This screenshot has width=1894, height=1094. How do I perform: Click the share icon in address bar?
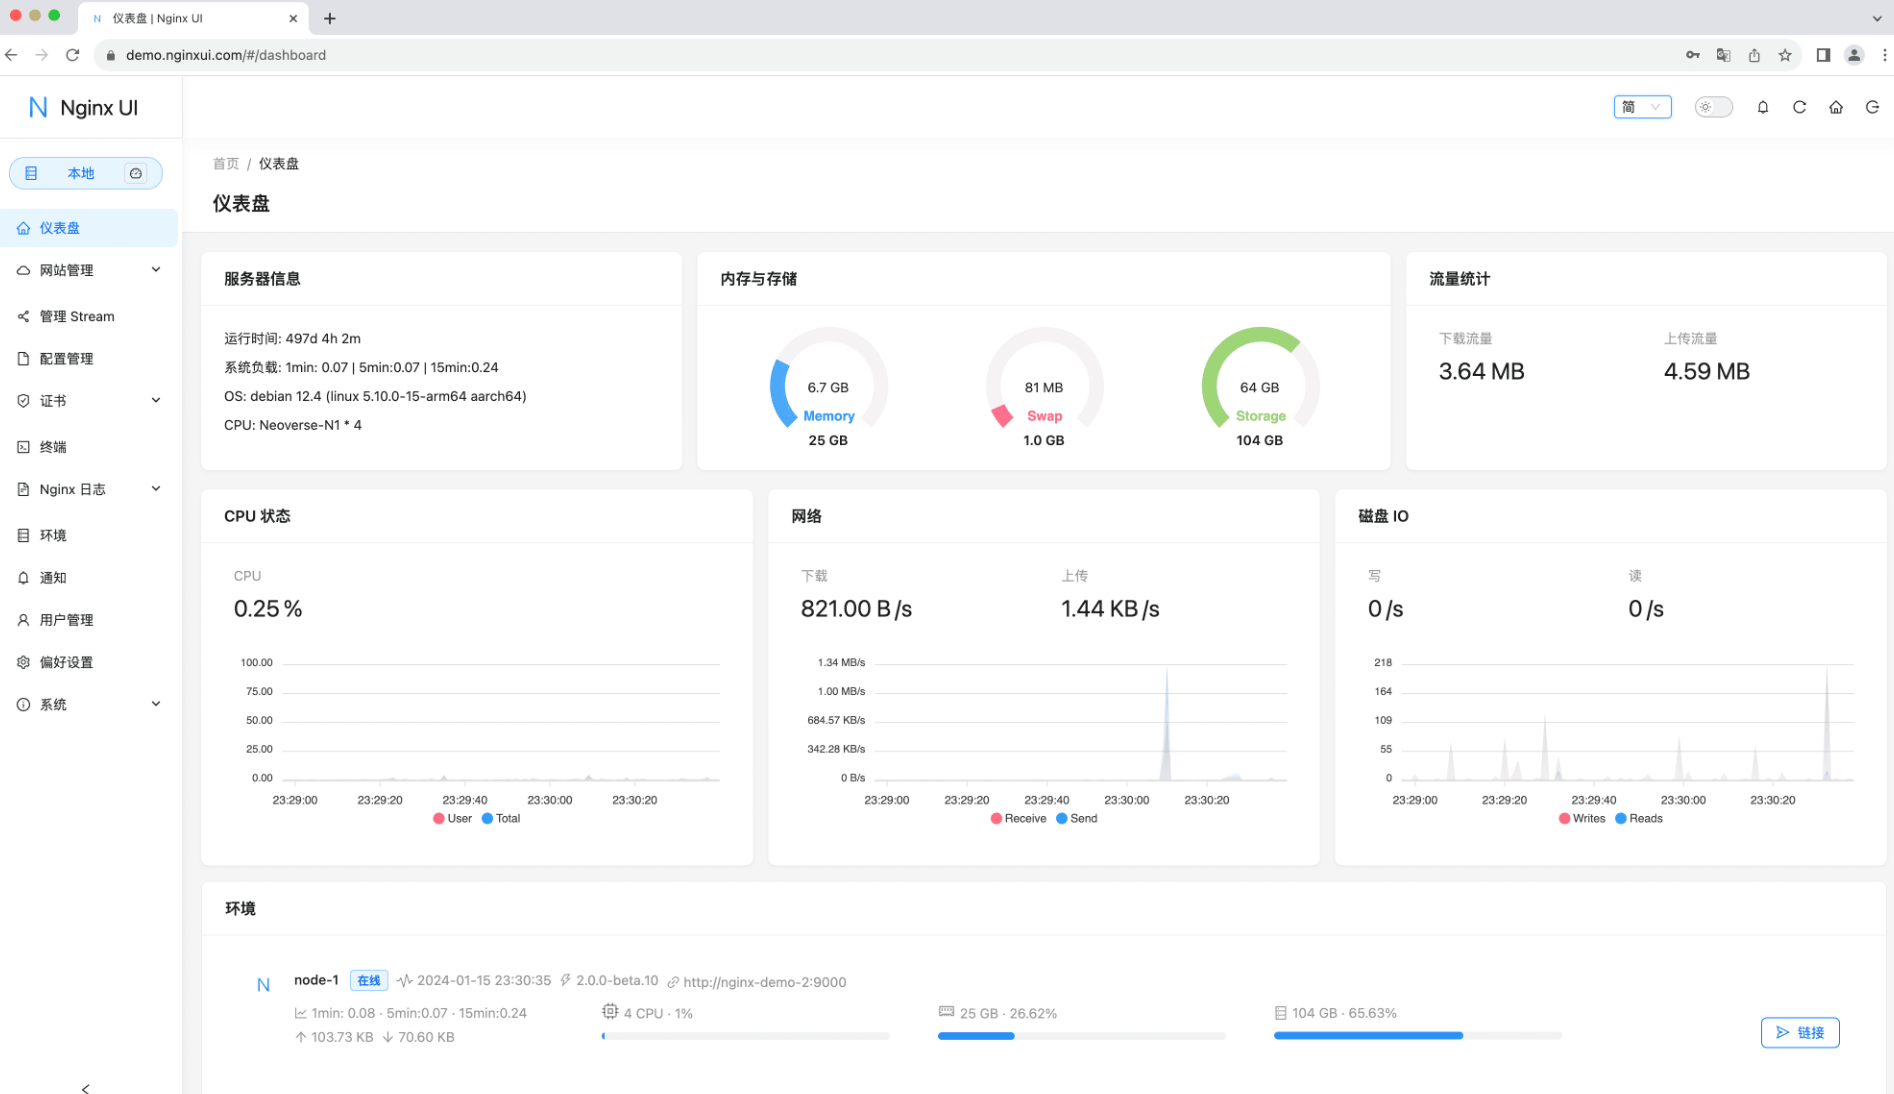(x=1754, y=55)
